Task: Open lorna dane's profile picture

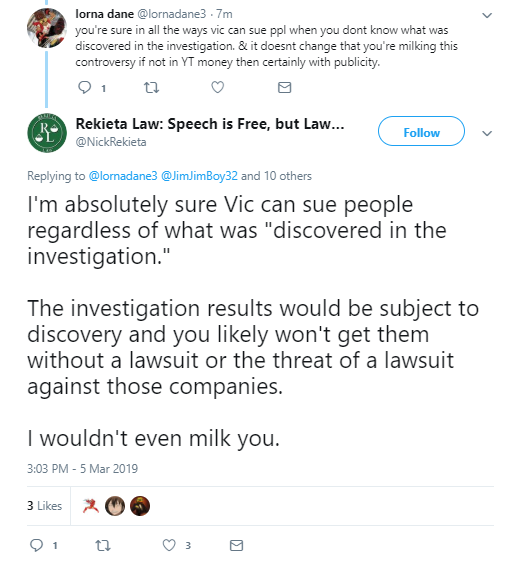Action: point(47,28)
